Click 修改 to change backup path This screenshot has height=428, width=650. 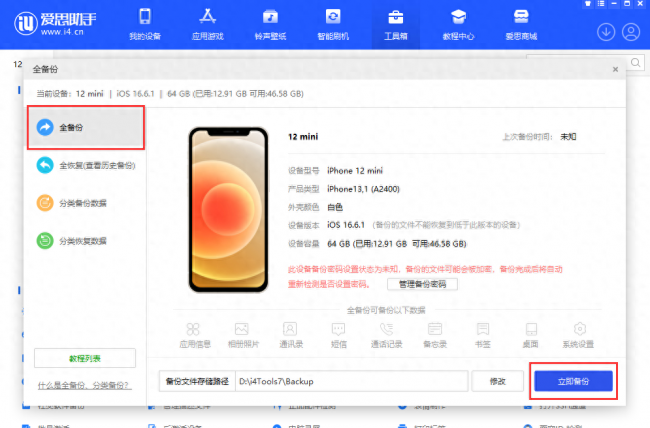tap(497, 381)
